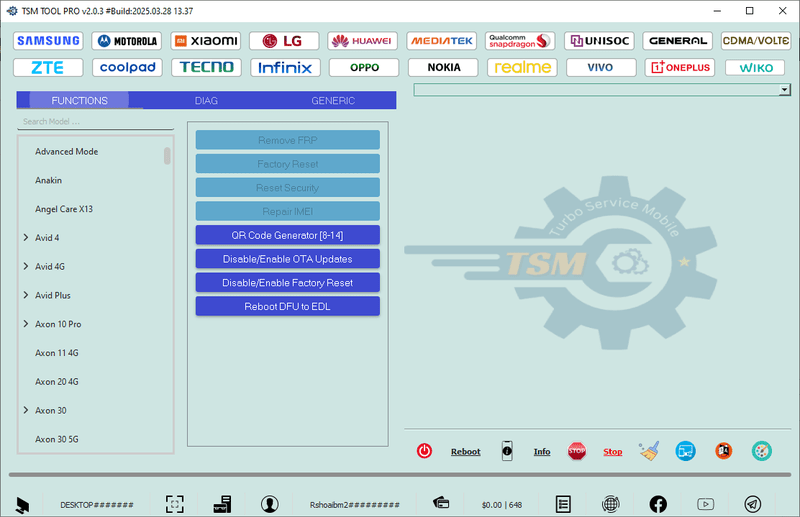
Task: Expand the Avid 4 tree node
Action: pos(26,238)
